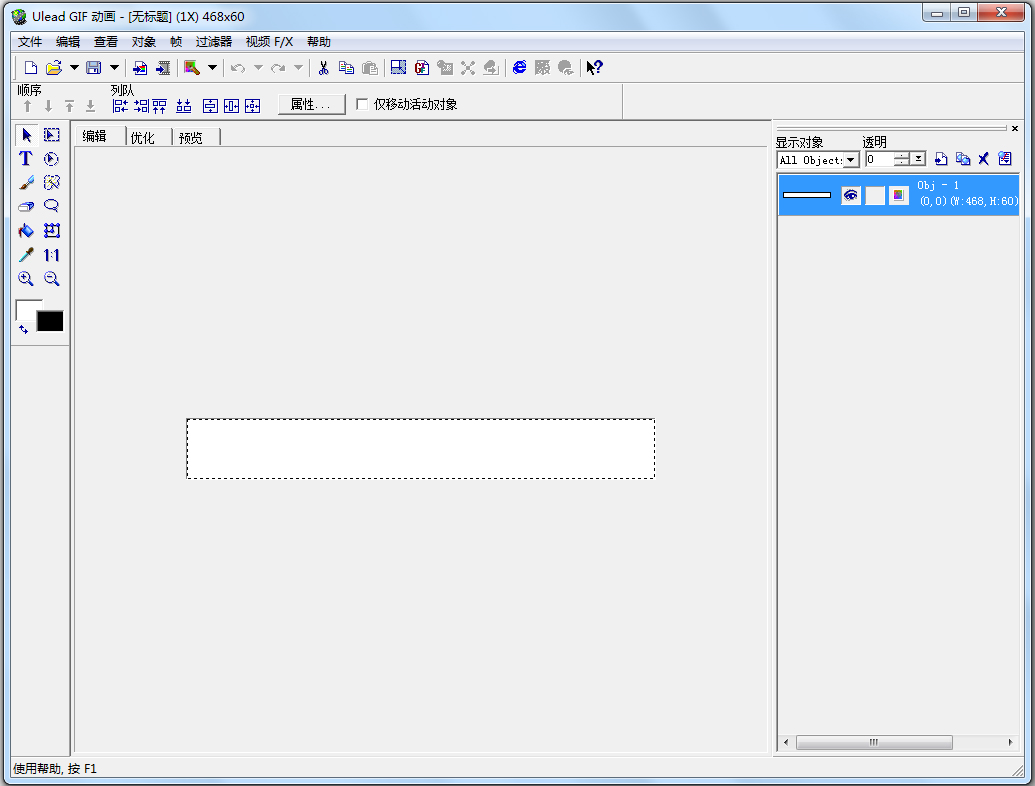
Task: Select the Eyedropper color picker tool
Action: tap(26, 255)
